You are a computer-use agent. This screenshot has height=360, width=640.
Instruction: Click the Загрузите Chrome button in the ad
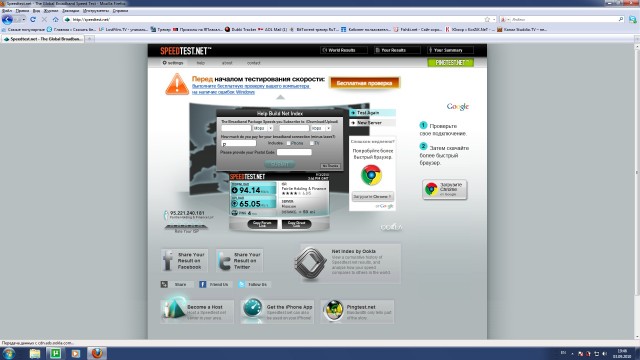point(373,197)
